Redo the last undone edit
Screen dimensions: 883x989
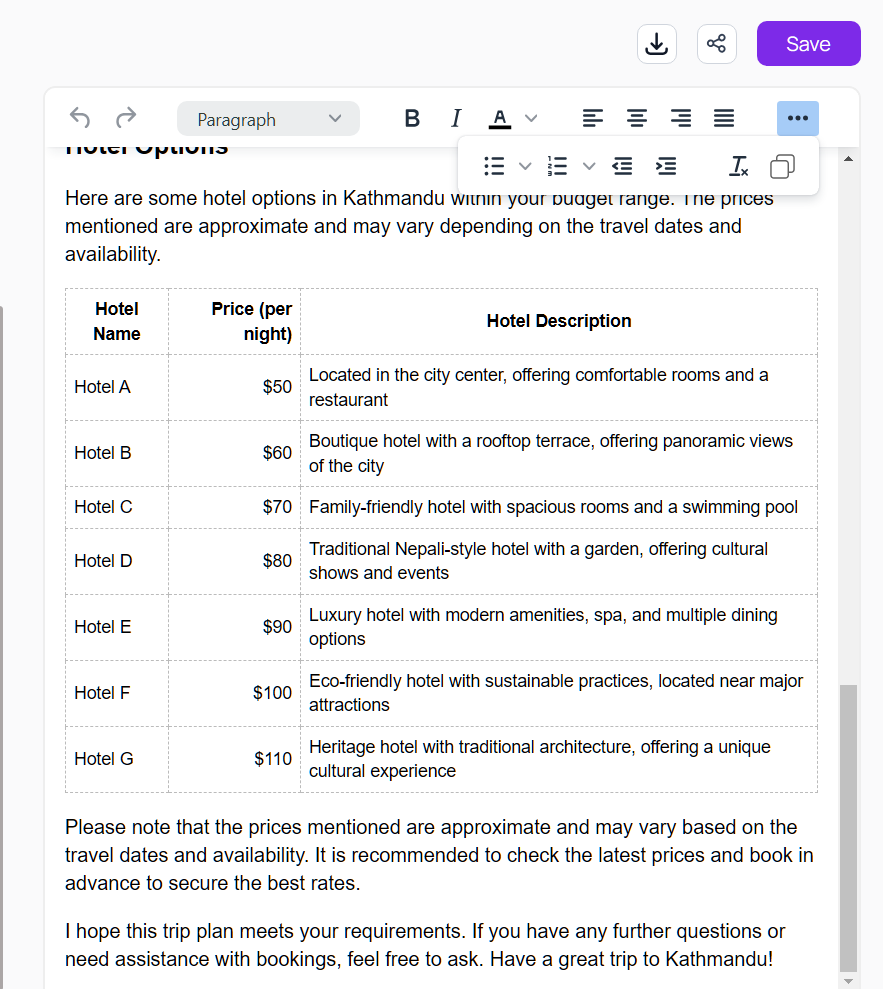pyautogui.click(x=126, y=118)
